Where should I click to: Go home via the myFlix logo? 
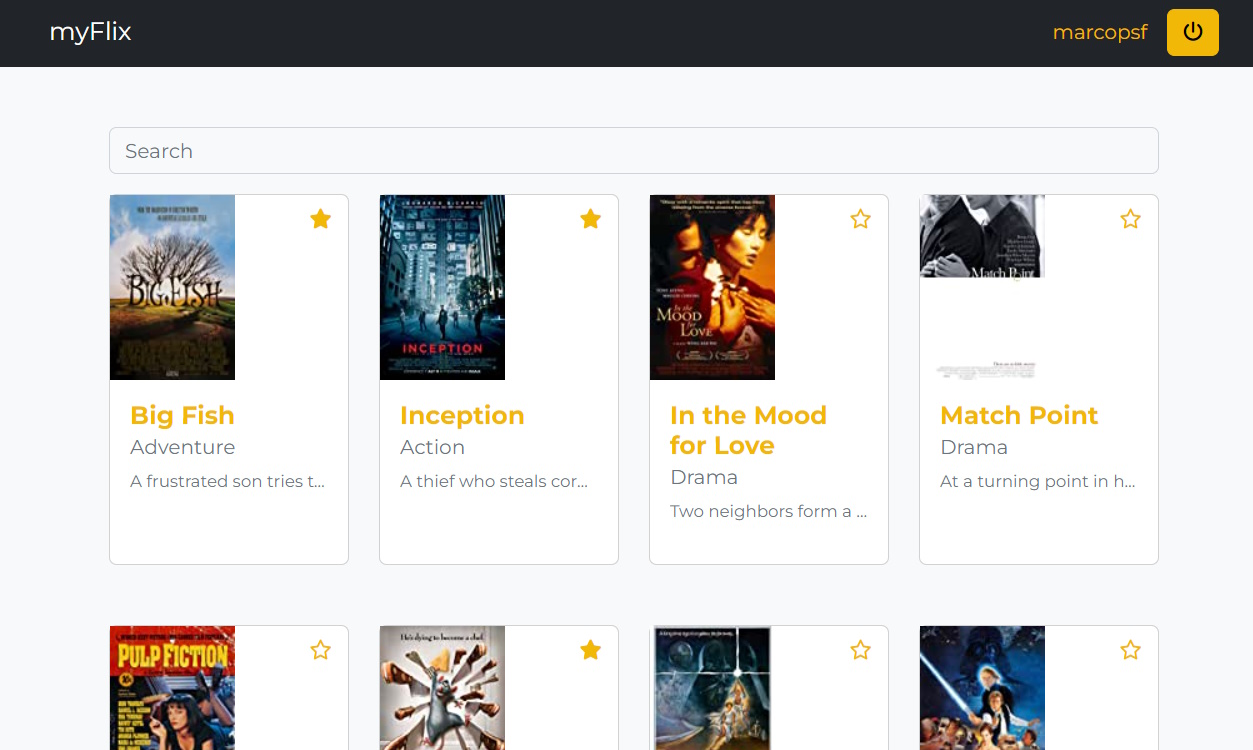tap(90, 31)
